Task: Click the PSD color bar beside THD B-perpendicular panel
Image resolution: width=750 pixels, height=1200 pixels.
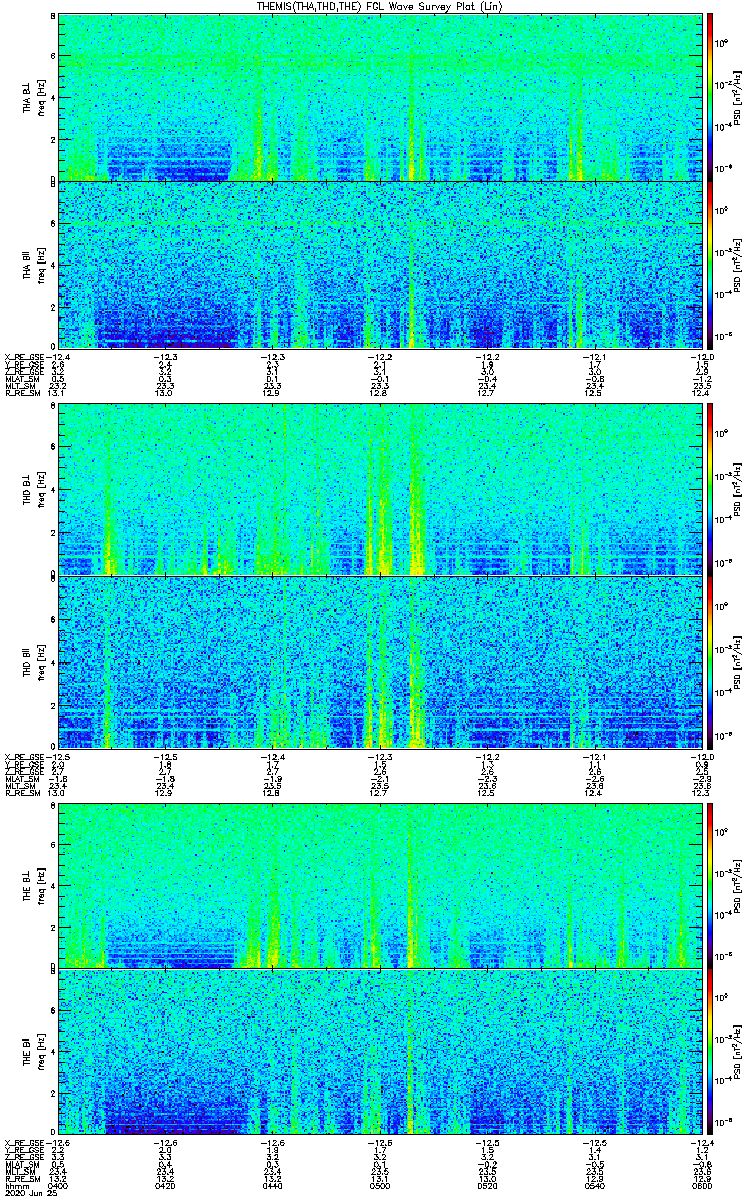Action: click(711, 490)
